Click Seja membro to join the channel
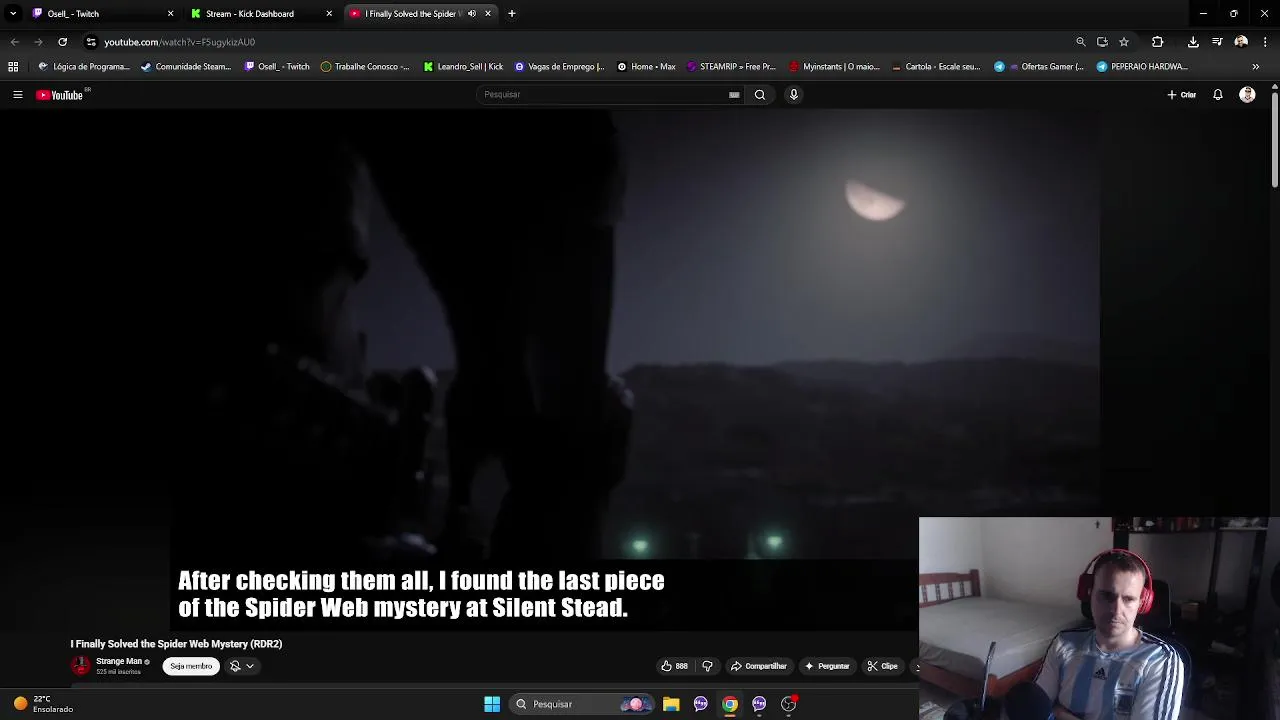This screenshot has height=720, width=1280. (x=191, y=666)
